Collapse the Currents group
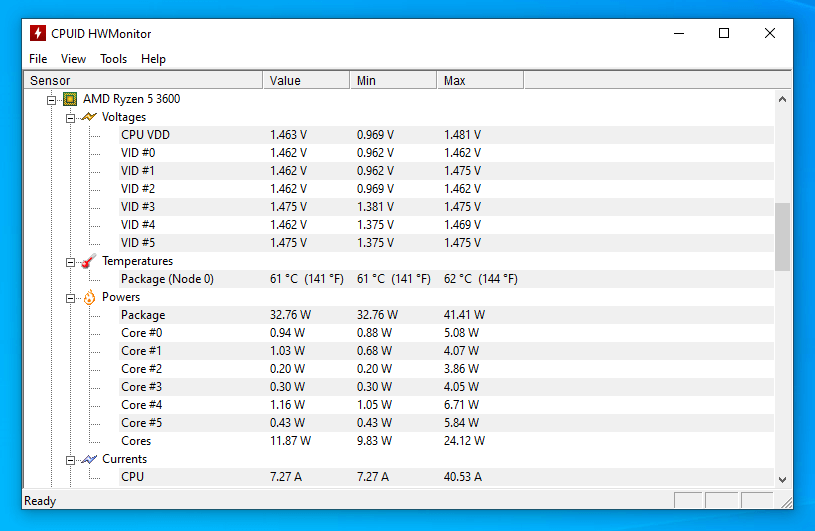815x531 pixels. [70, 460]
